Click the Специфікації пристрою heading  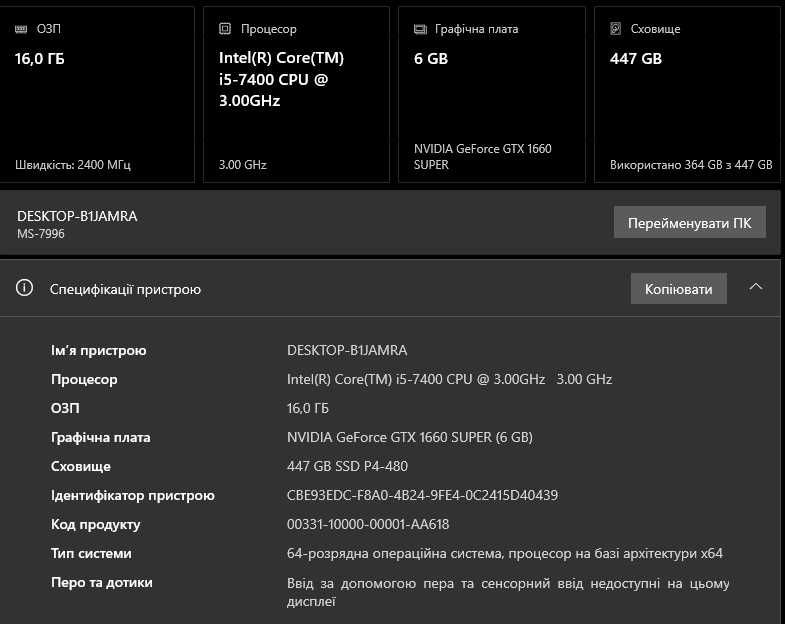click(125, 289)
